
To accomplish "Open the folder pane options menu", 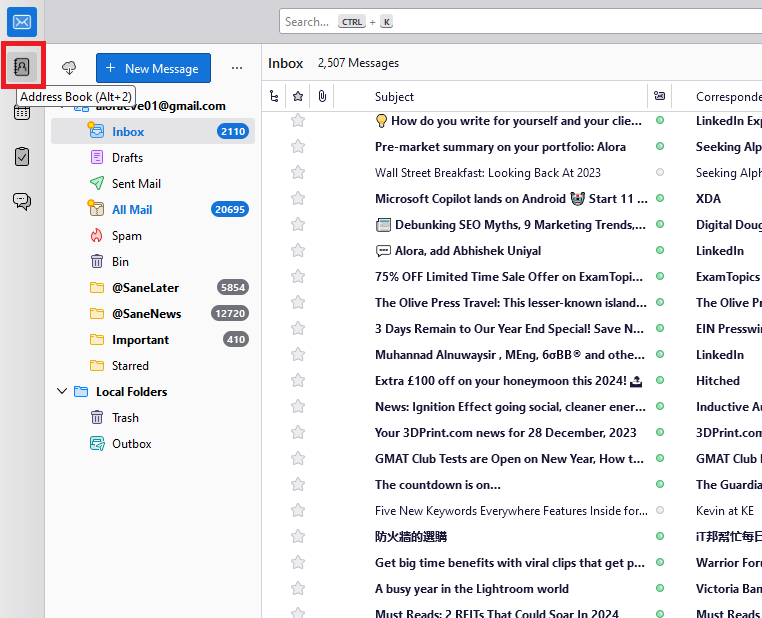I will (x=237, y=68).
